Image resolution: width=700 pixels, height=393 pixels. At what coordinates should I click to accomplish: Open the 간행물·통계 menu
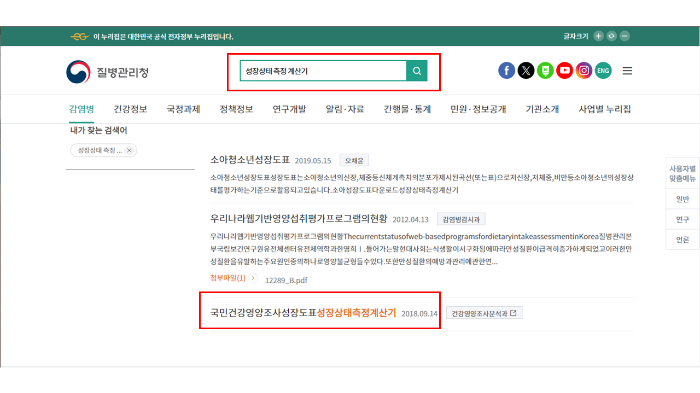(407, 109)
